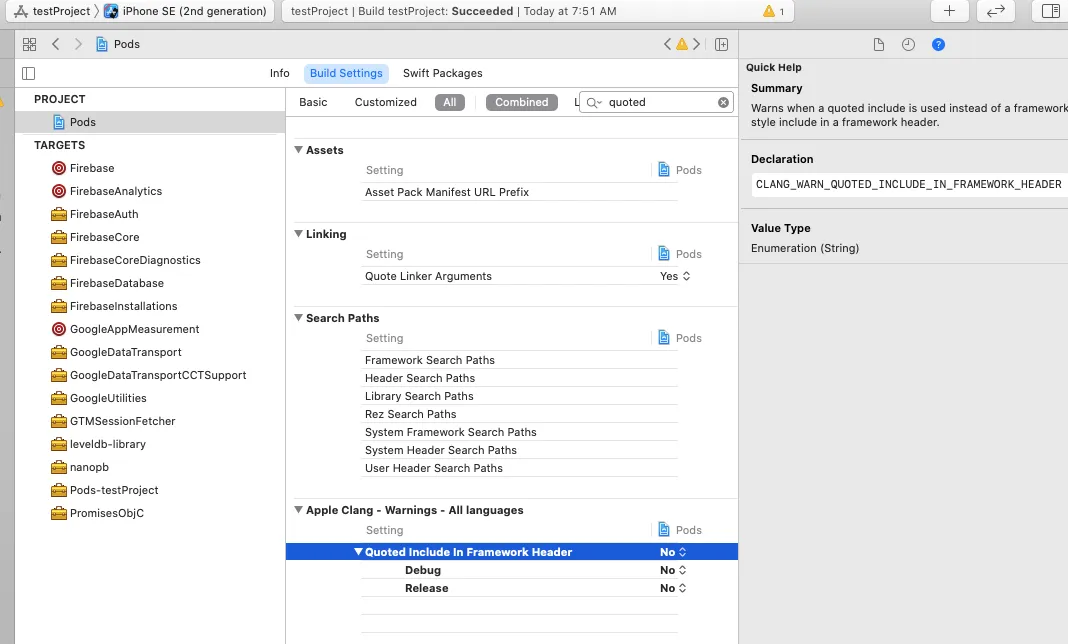This screenshot has width=1068, height=644.
Task: Show the File inspector
Action: [x=879, y=44]
